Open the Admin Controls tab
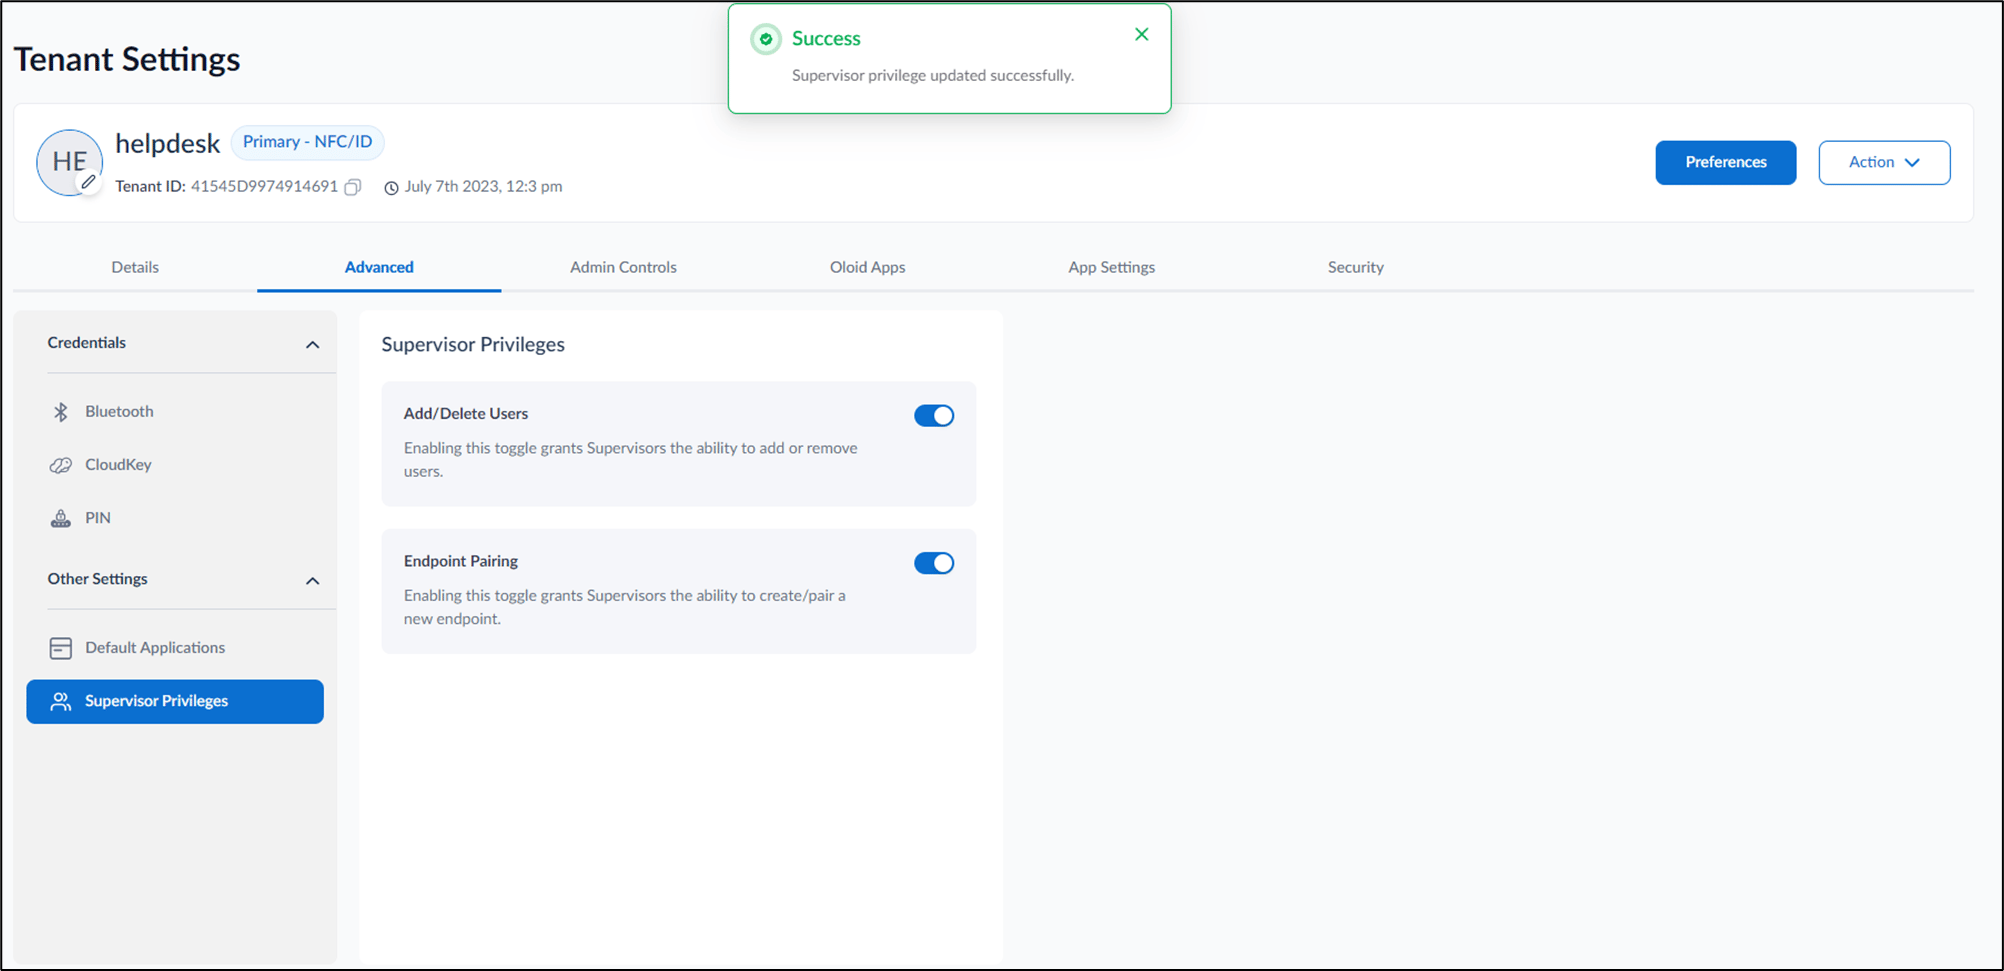2004x971 pixels. [x=623, y=267]
